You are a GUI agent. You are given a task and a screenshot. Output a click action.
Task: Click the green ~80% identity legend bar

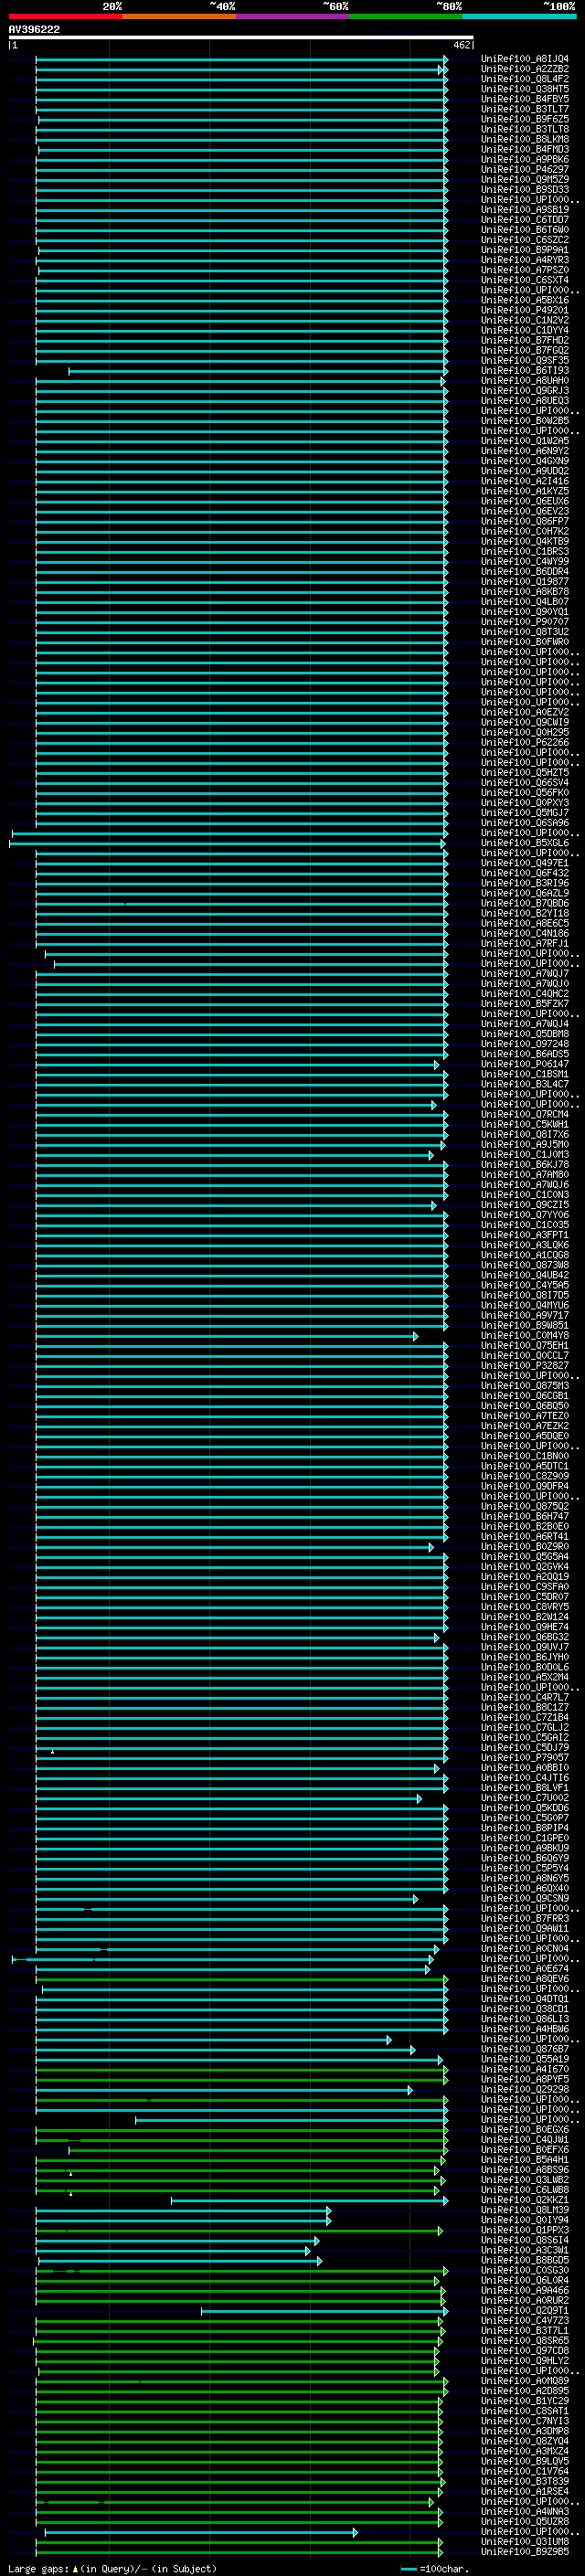click(406, 17)
